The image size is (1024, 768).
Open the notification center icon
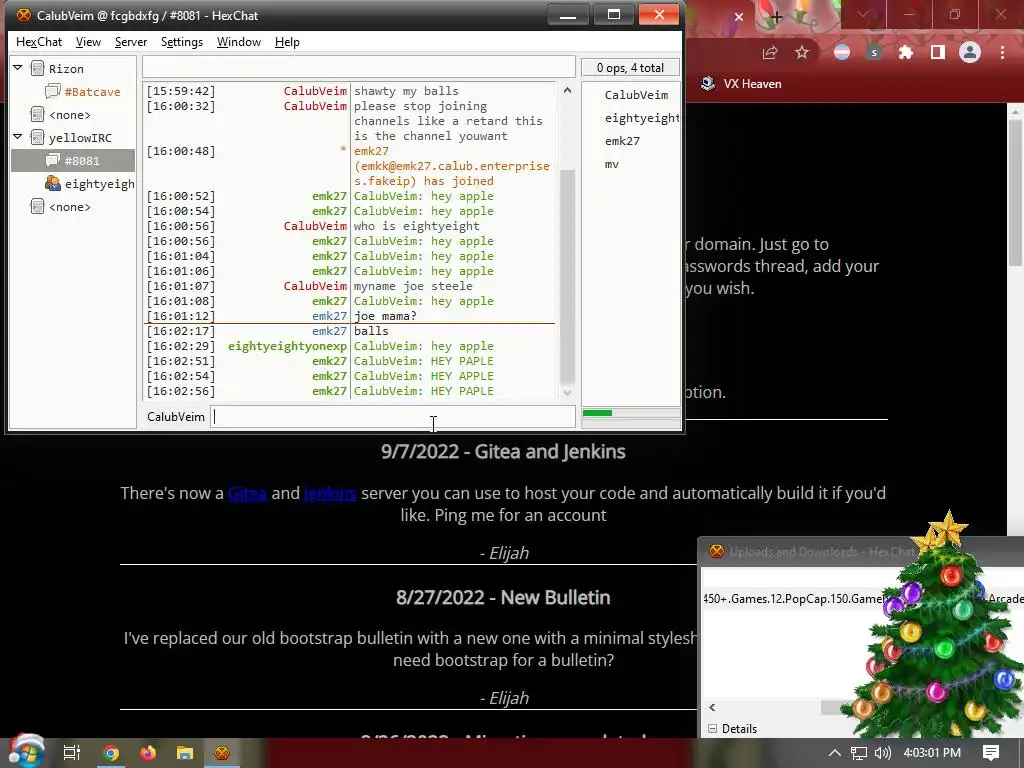[991, 753]
